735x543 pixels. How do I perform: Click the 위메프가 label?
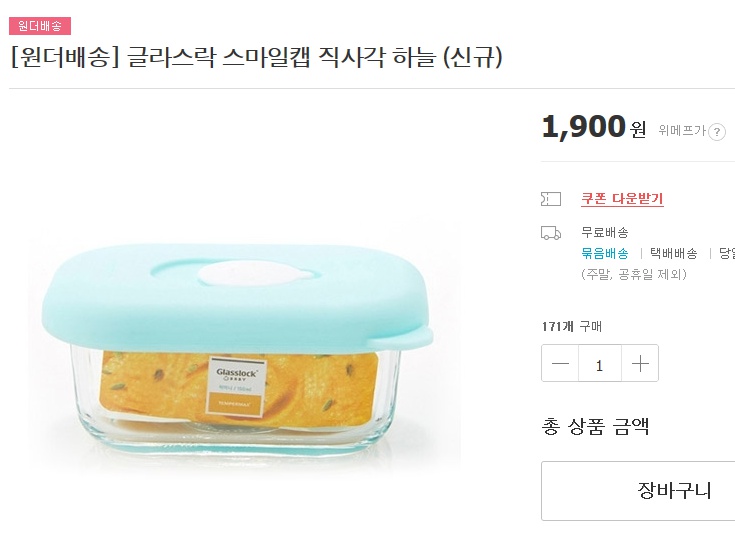tap(681, 130)
